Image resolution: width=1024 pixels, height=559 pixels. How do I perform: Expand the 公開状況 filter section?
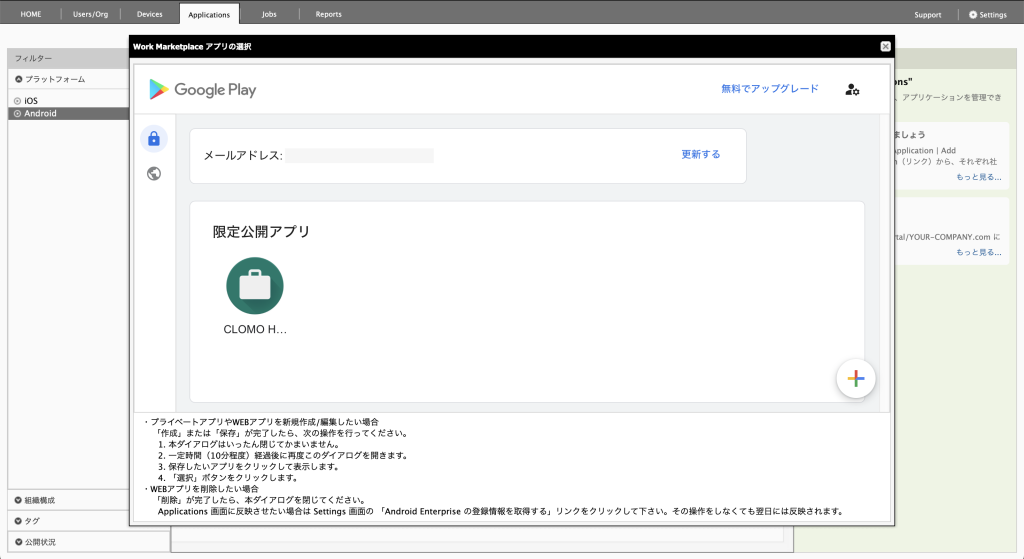click(19, 542)
